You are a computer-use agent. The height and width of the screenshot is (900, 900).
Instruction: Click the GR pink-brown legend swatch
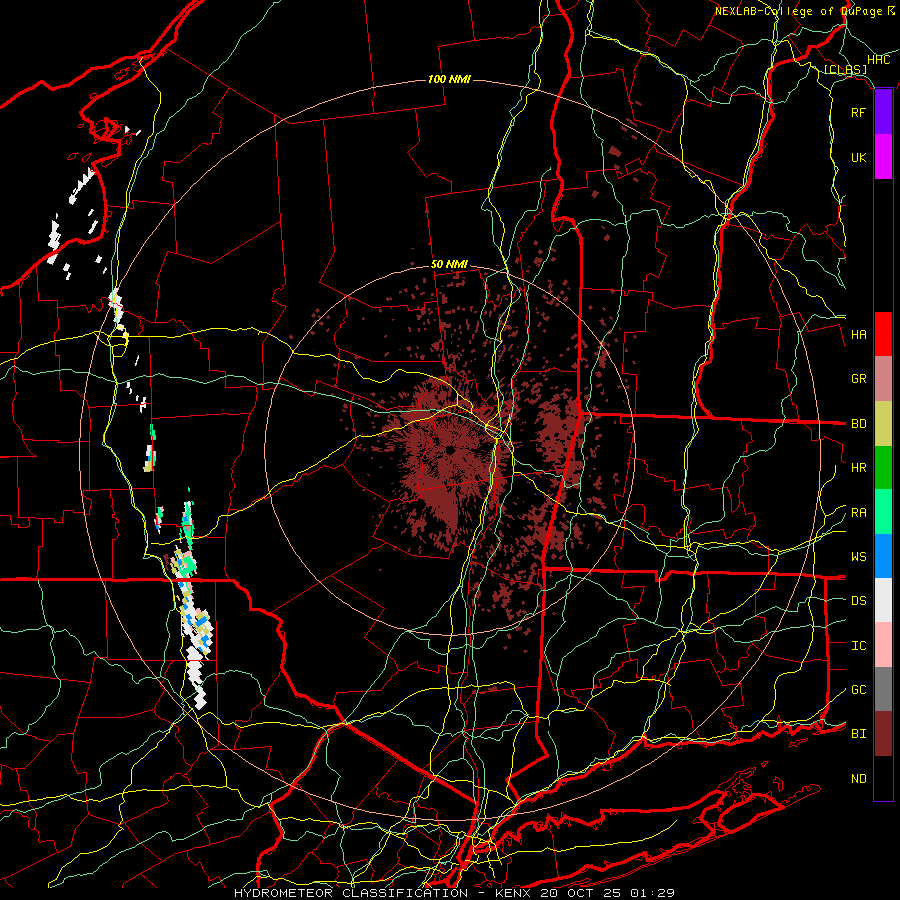click(883, 379)
